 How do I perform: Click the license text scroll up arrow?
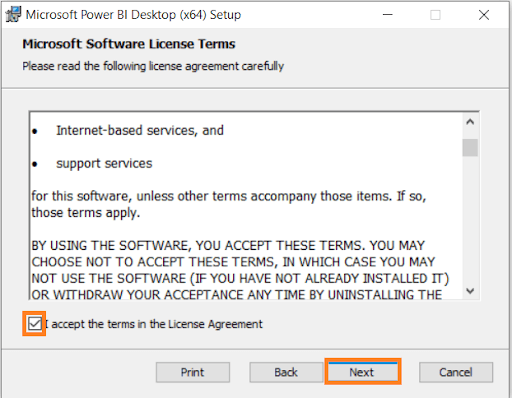click(x=470, y=122)
